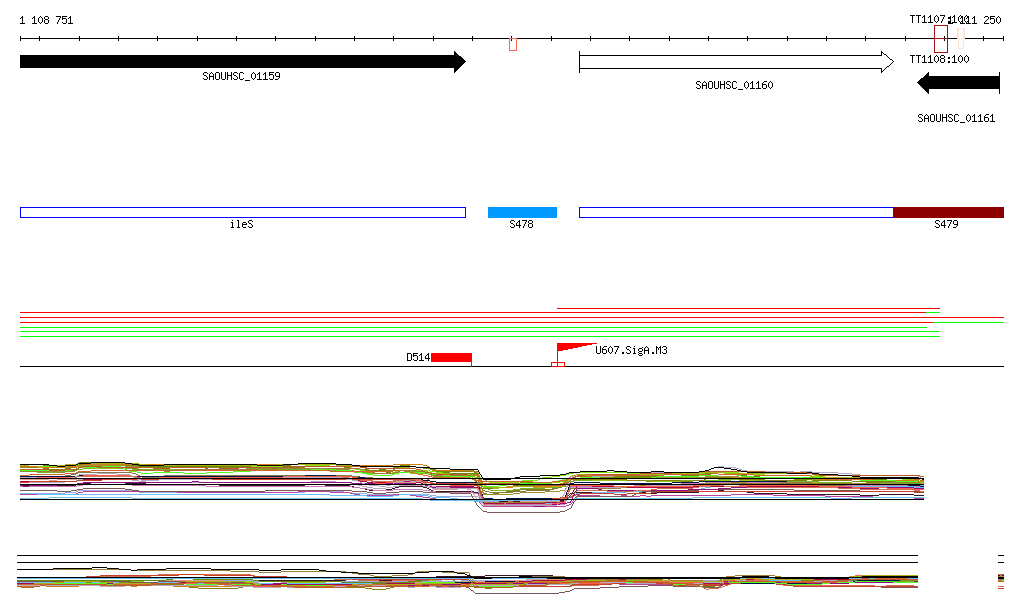Click the SAOUHSC_01160 text label
1024x611 pixels.
coord(734,86)
